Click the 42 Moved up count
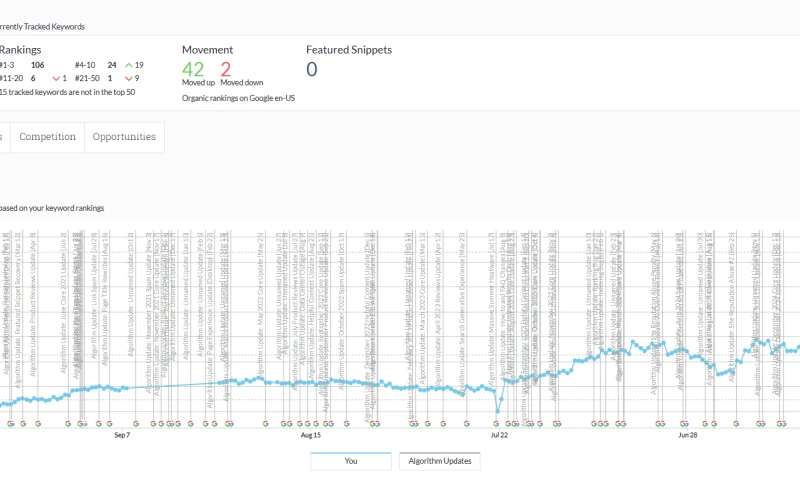Image resolution: width=800 pixels, height=480 pixels. (194, 69)
